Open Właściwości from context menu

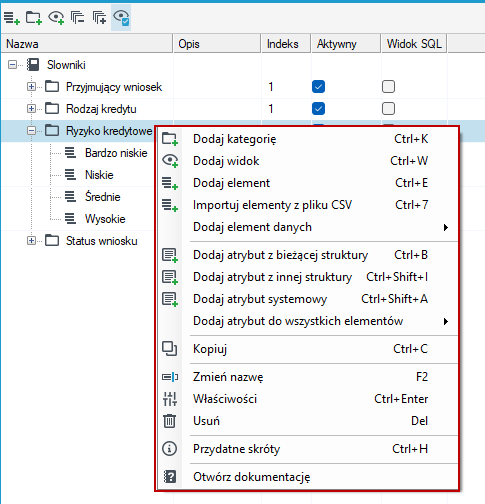pos(308,399)
